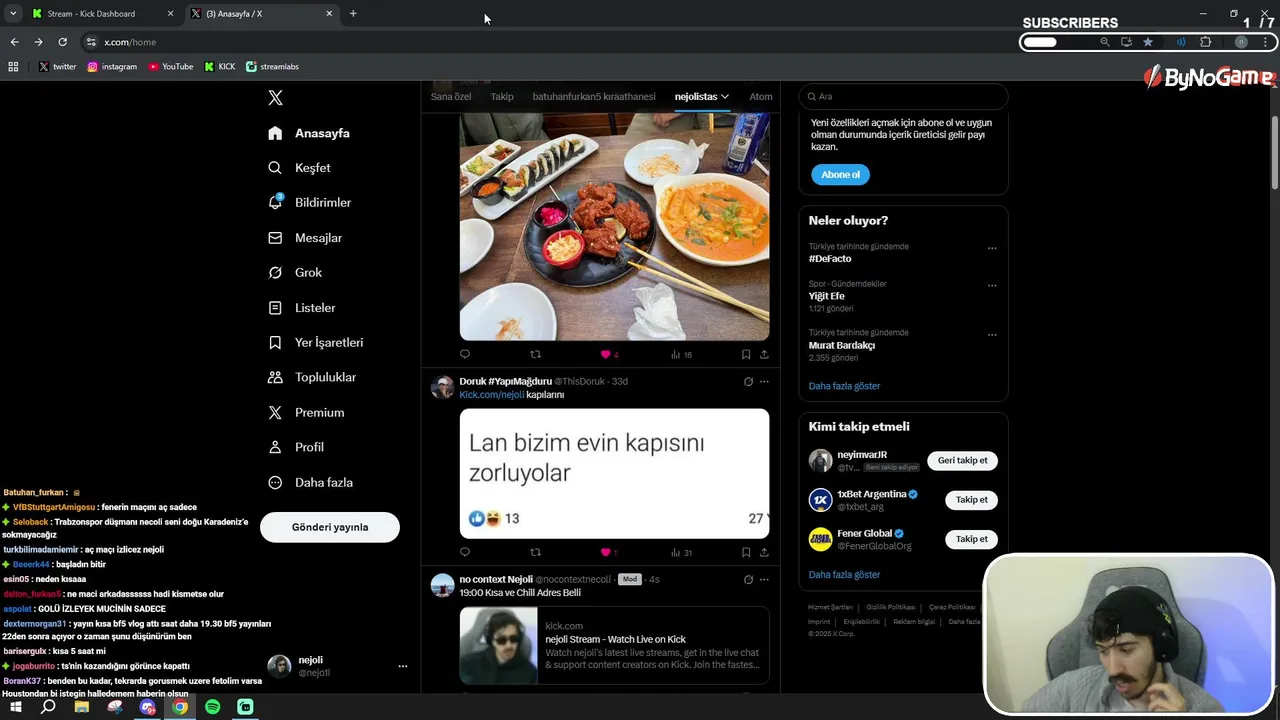Open File Explorer from taskbar

(81, 707)
